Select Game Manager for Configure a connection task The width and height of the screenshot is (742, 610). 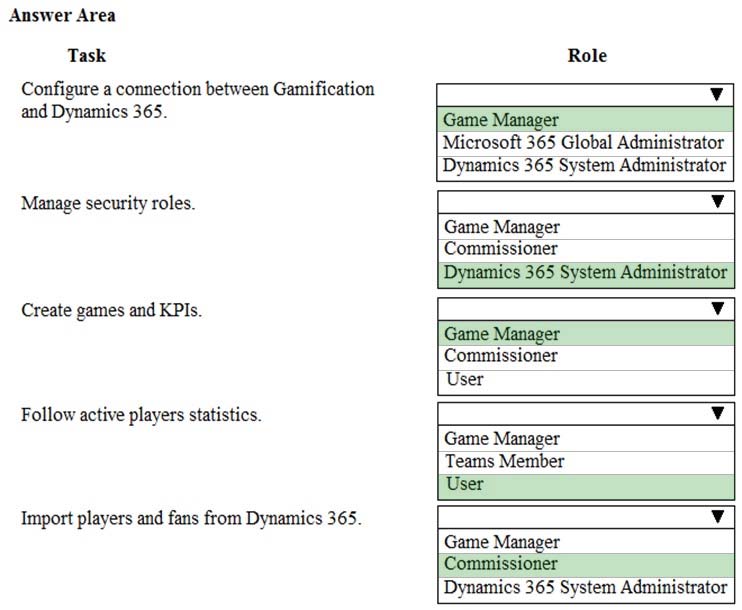coord(585,120)
